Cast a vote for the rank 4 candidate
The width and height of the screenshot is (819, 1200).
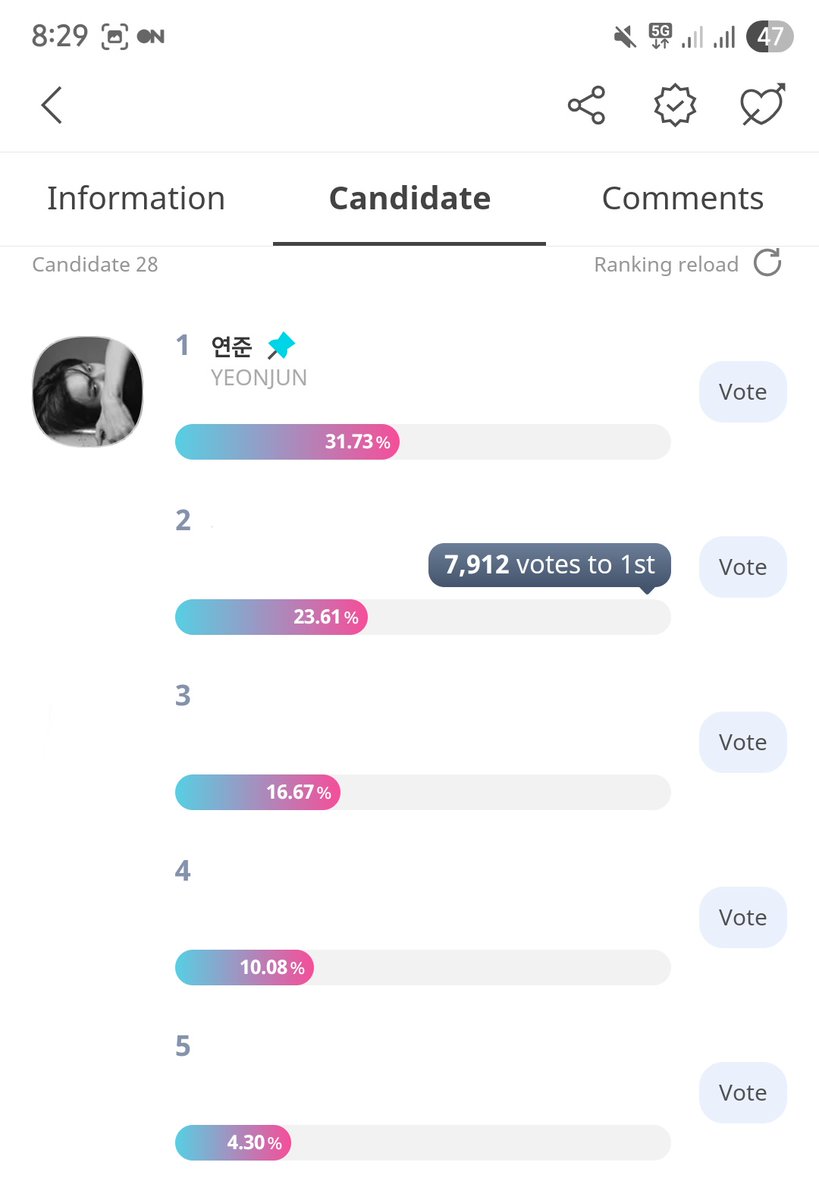pyautogui.click(x=742, y=917)
